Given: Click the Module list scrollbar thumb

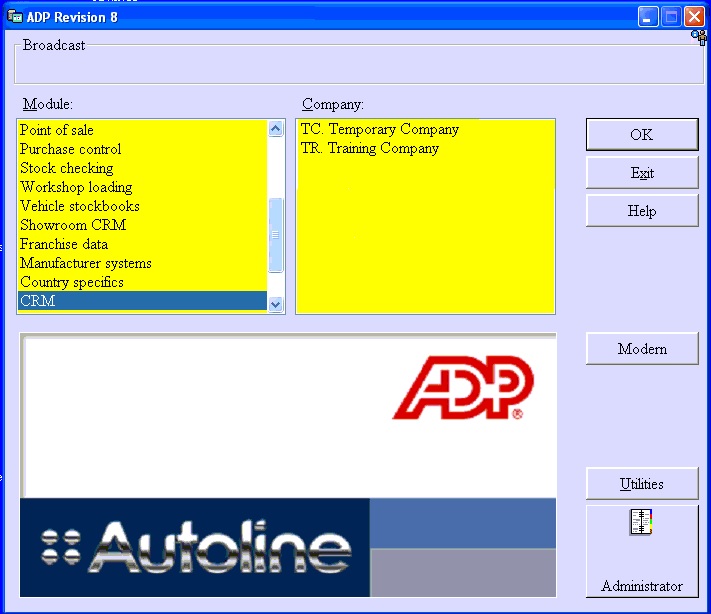Looking at the screenshot, I should [275, 235].
